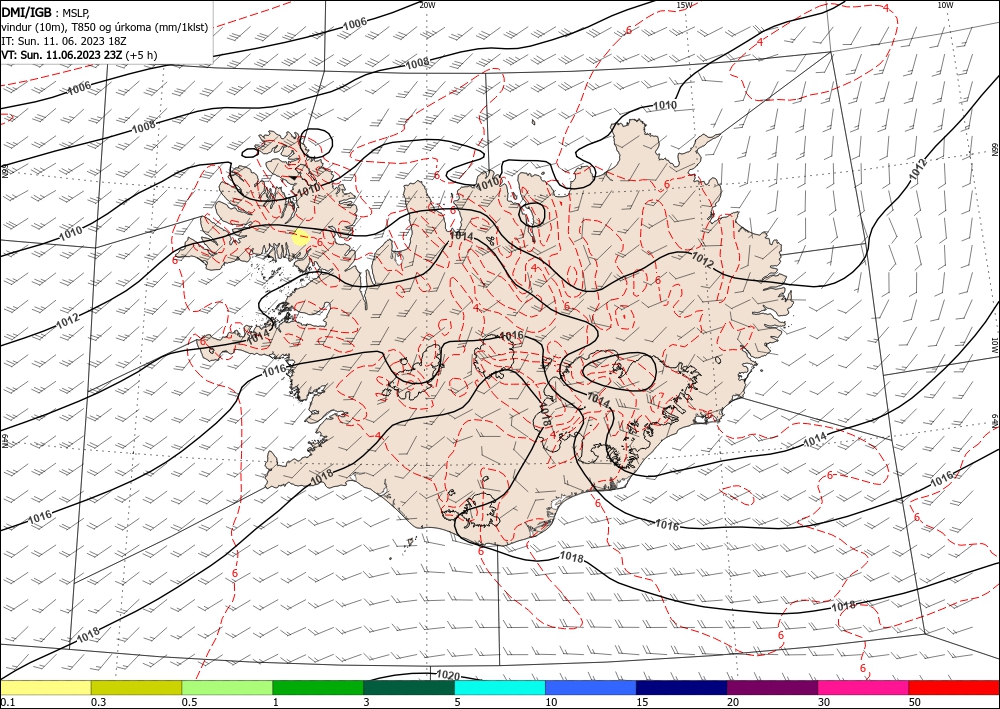Select the dark green 3–5 legend swatch

[409, 687]
